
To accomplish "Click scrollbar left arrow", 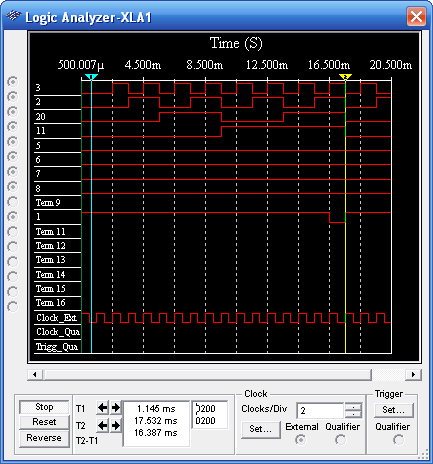I will point(35,374).
